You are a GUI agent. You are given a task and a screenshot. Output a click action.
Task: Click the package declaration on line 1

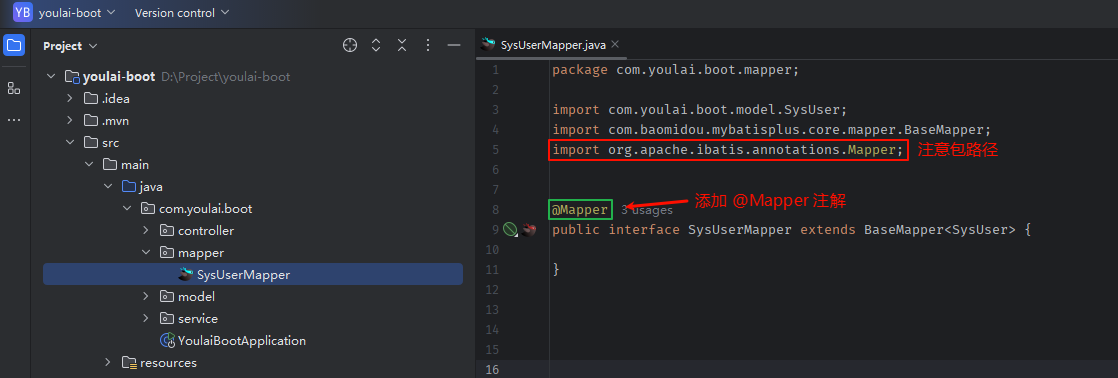click(x=676, y=70)
